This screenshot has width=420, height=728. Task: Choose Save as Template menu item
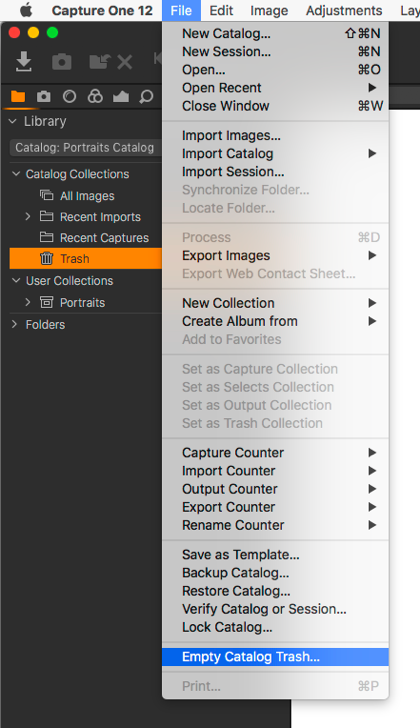275,555
